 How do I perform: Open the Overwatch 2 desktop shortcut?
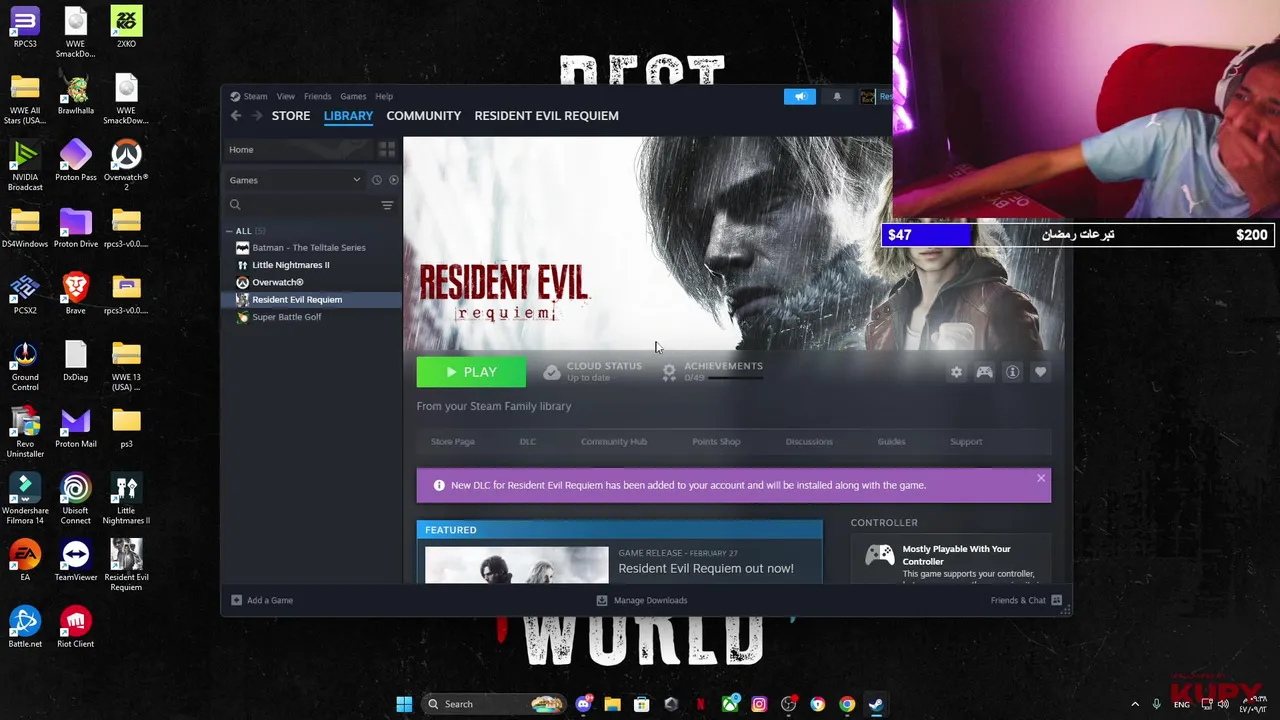click(126, 166)
